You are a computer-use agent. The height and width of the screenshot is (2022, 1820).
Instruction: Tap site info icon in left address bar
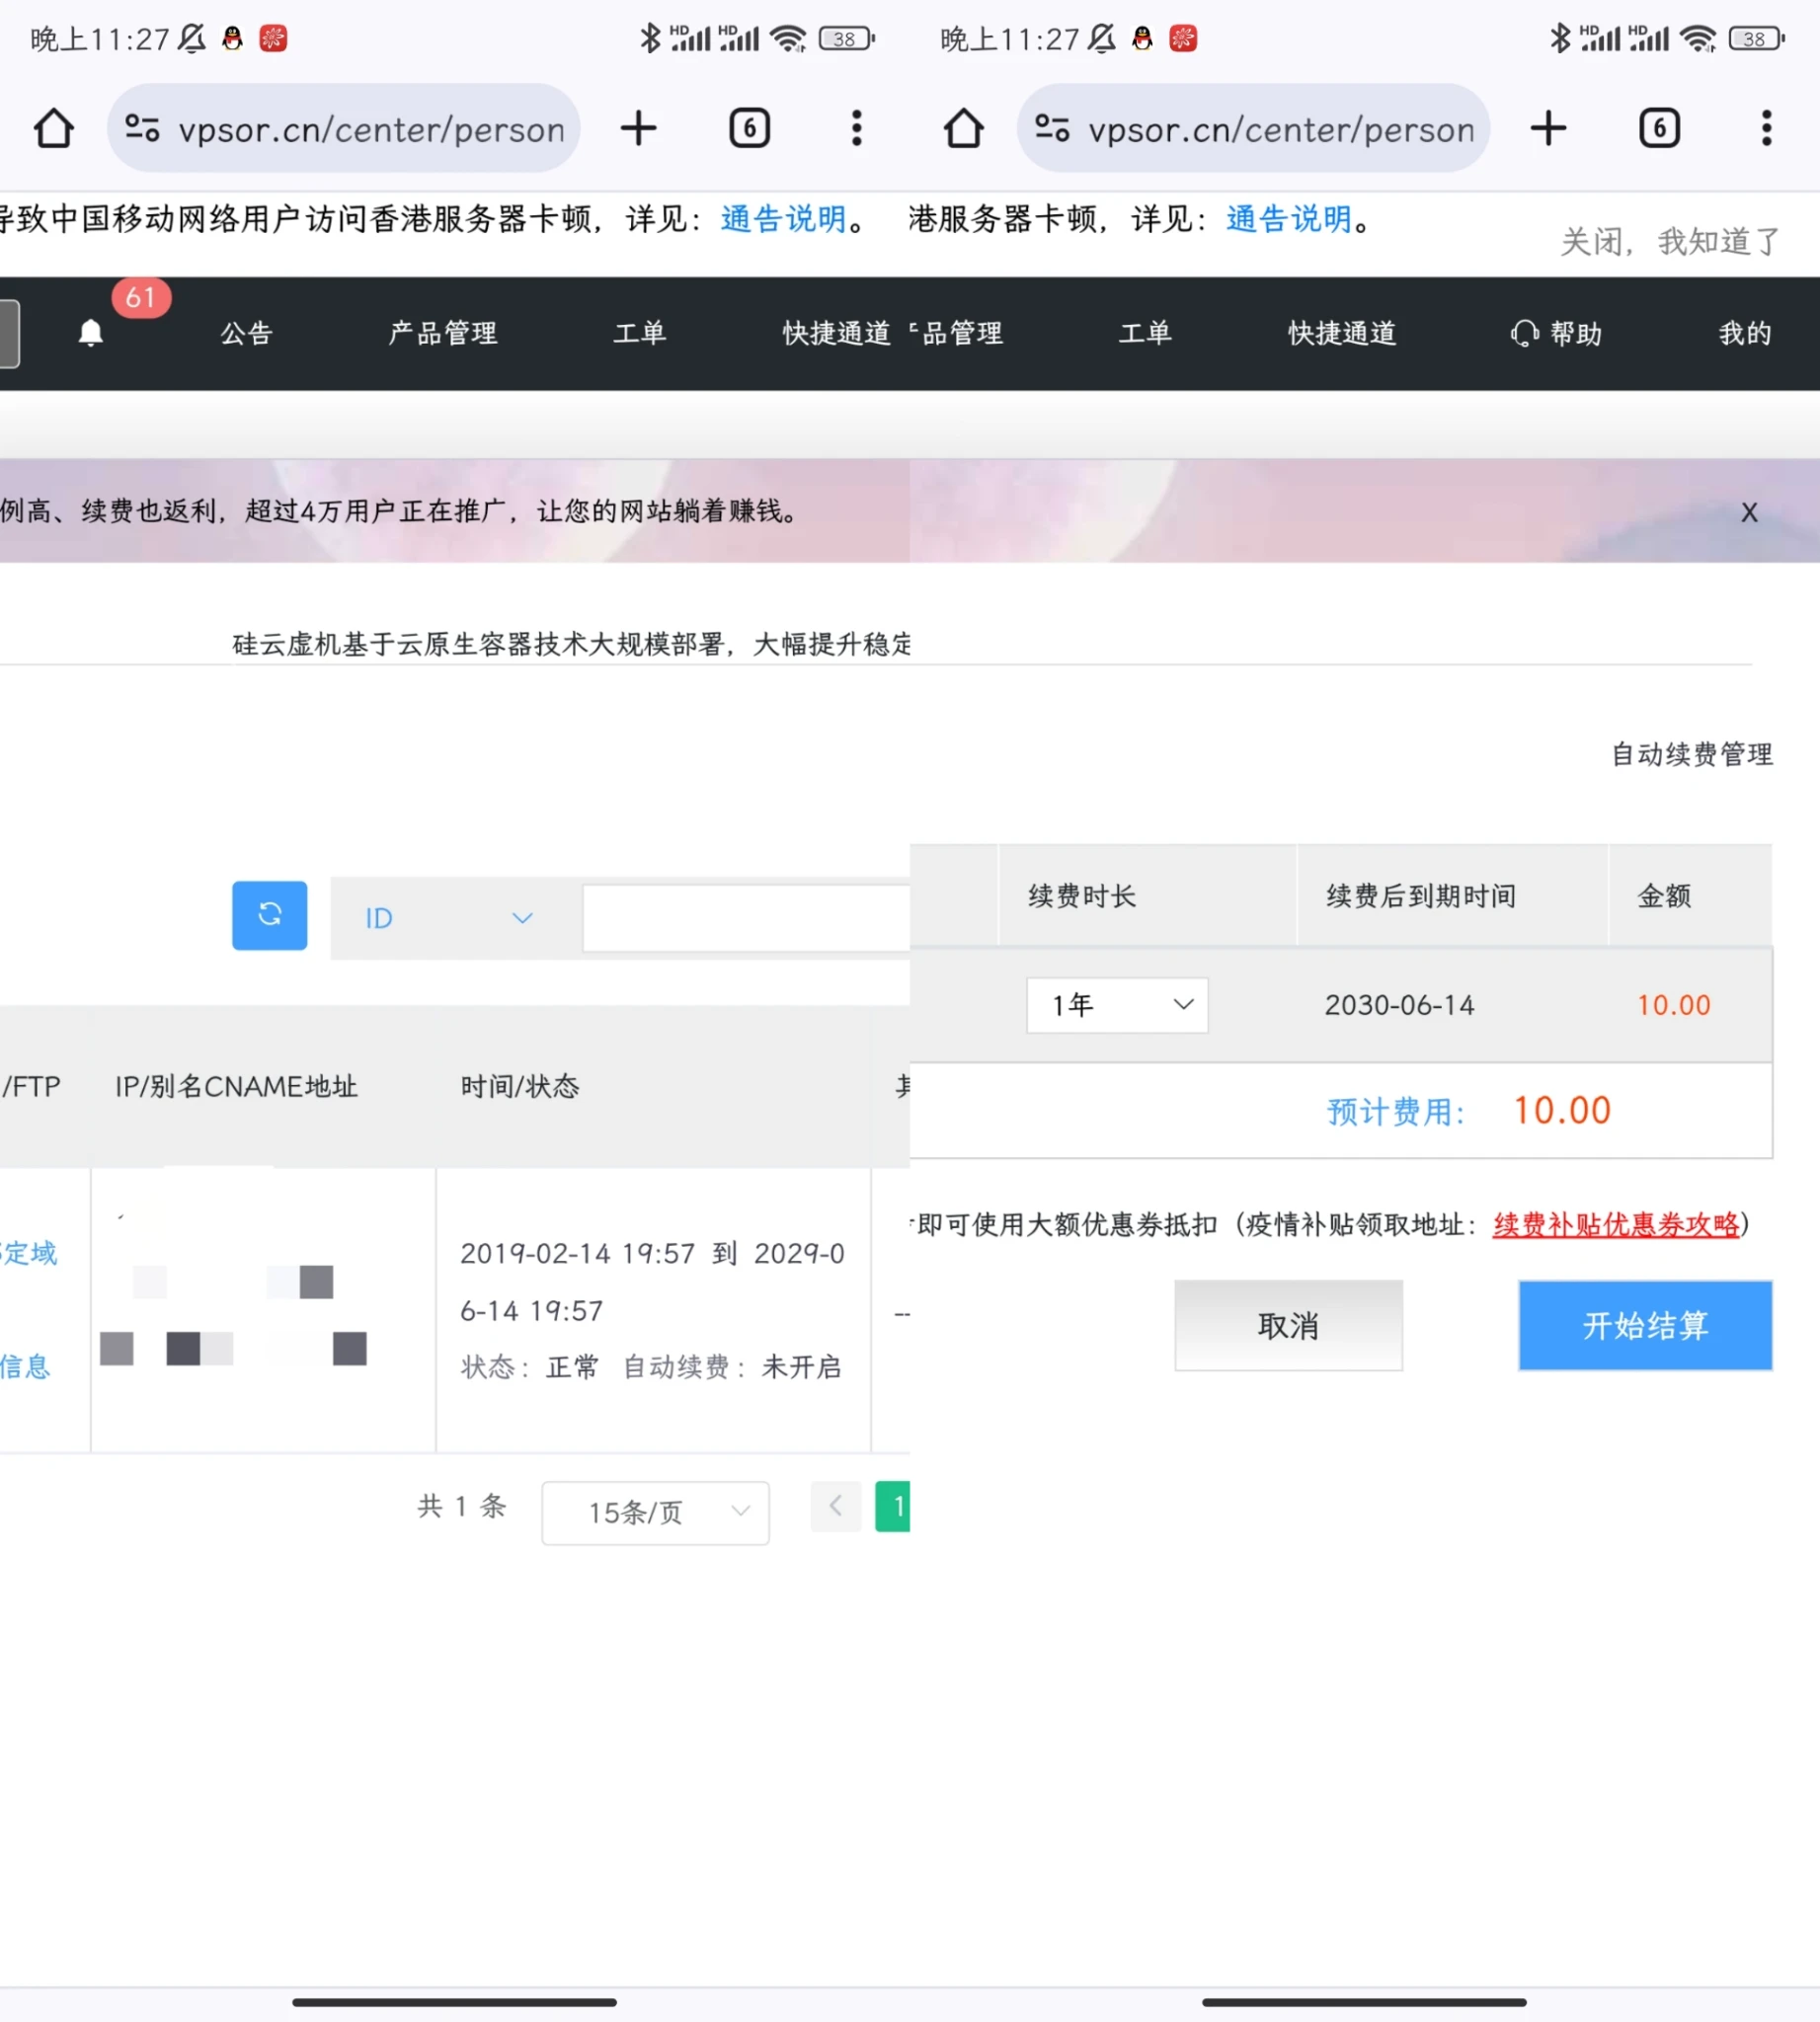click(142, 129)
